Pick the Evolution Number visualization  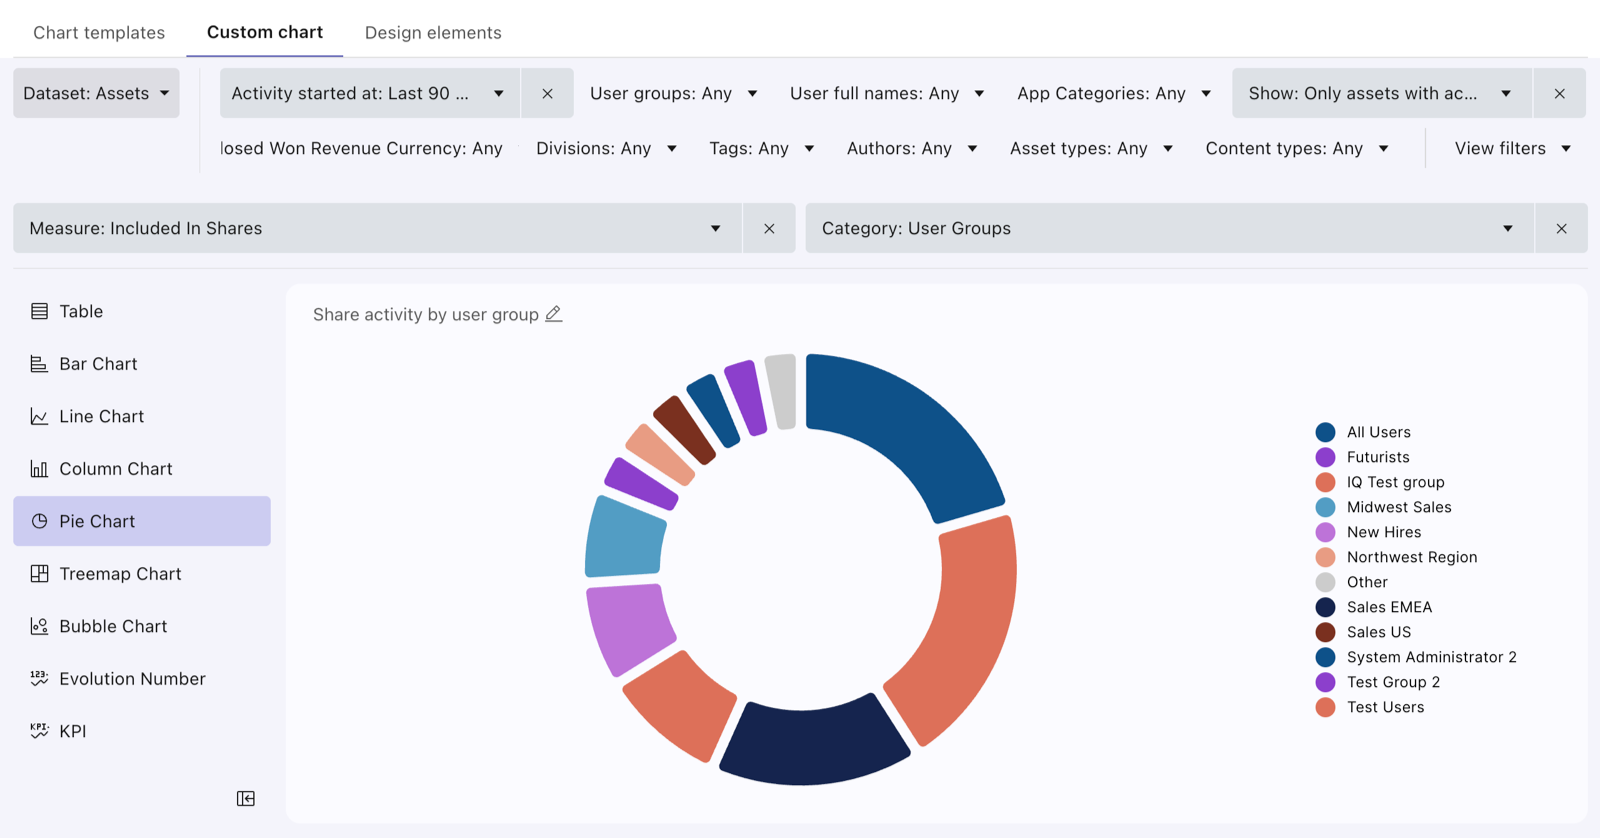point(142,678)
